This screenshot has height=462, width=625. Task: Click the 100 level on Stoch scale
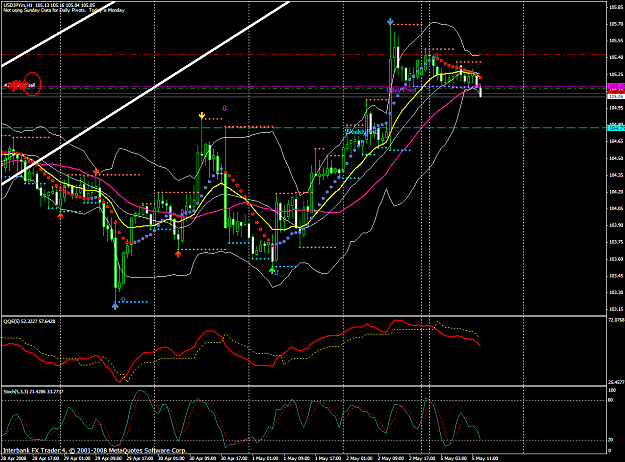[611, 390]
